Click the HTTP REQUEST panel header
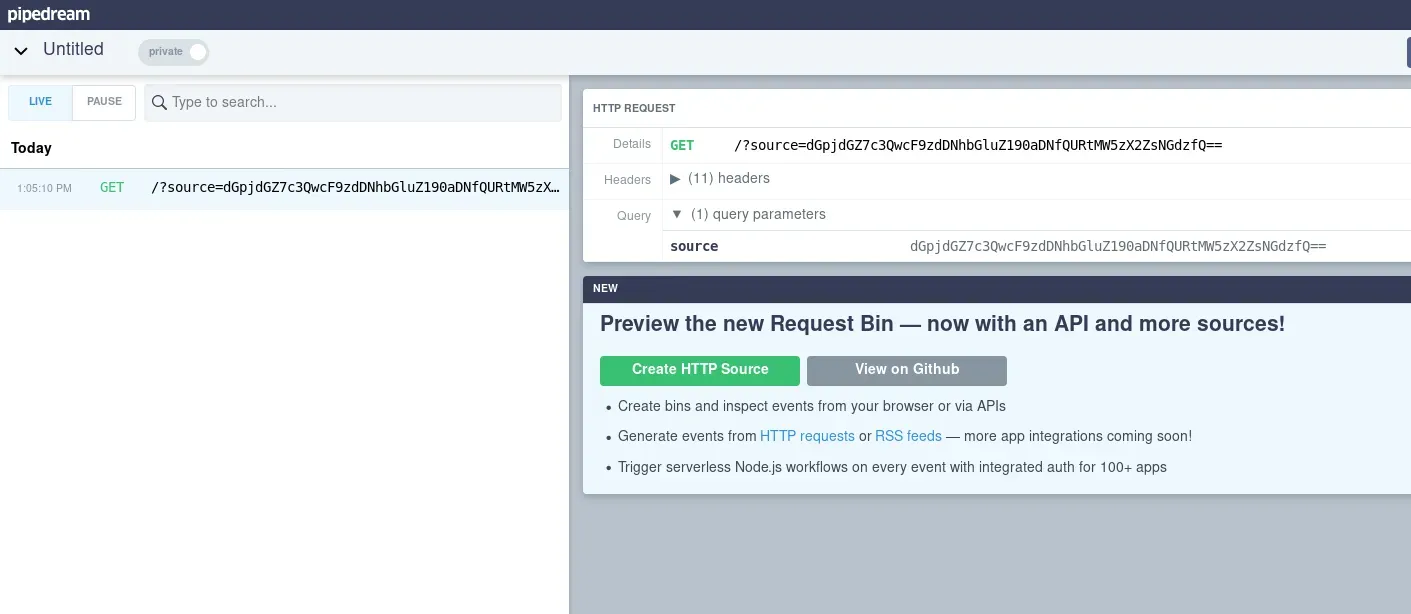 [x=634, y=108]
